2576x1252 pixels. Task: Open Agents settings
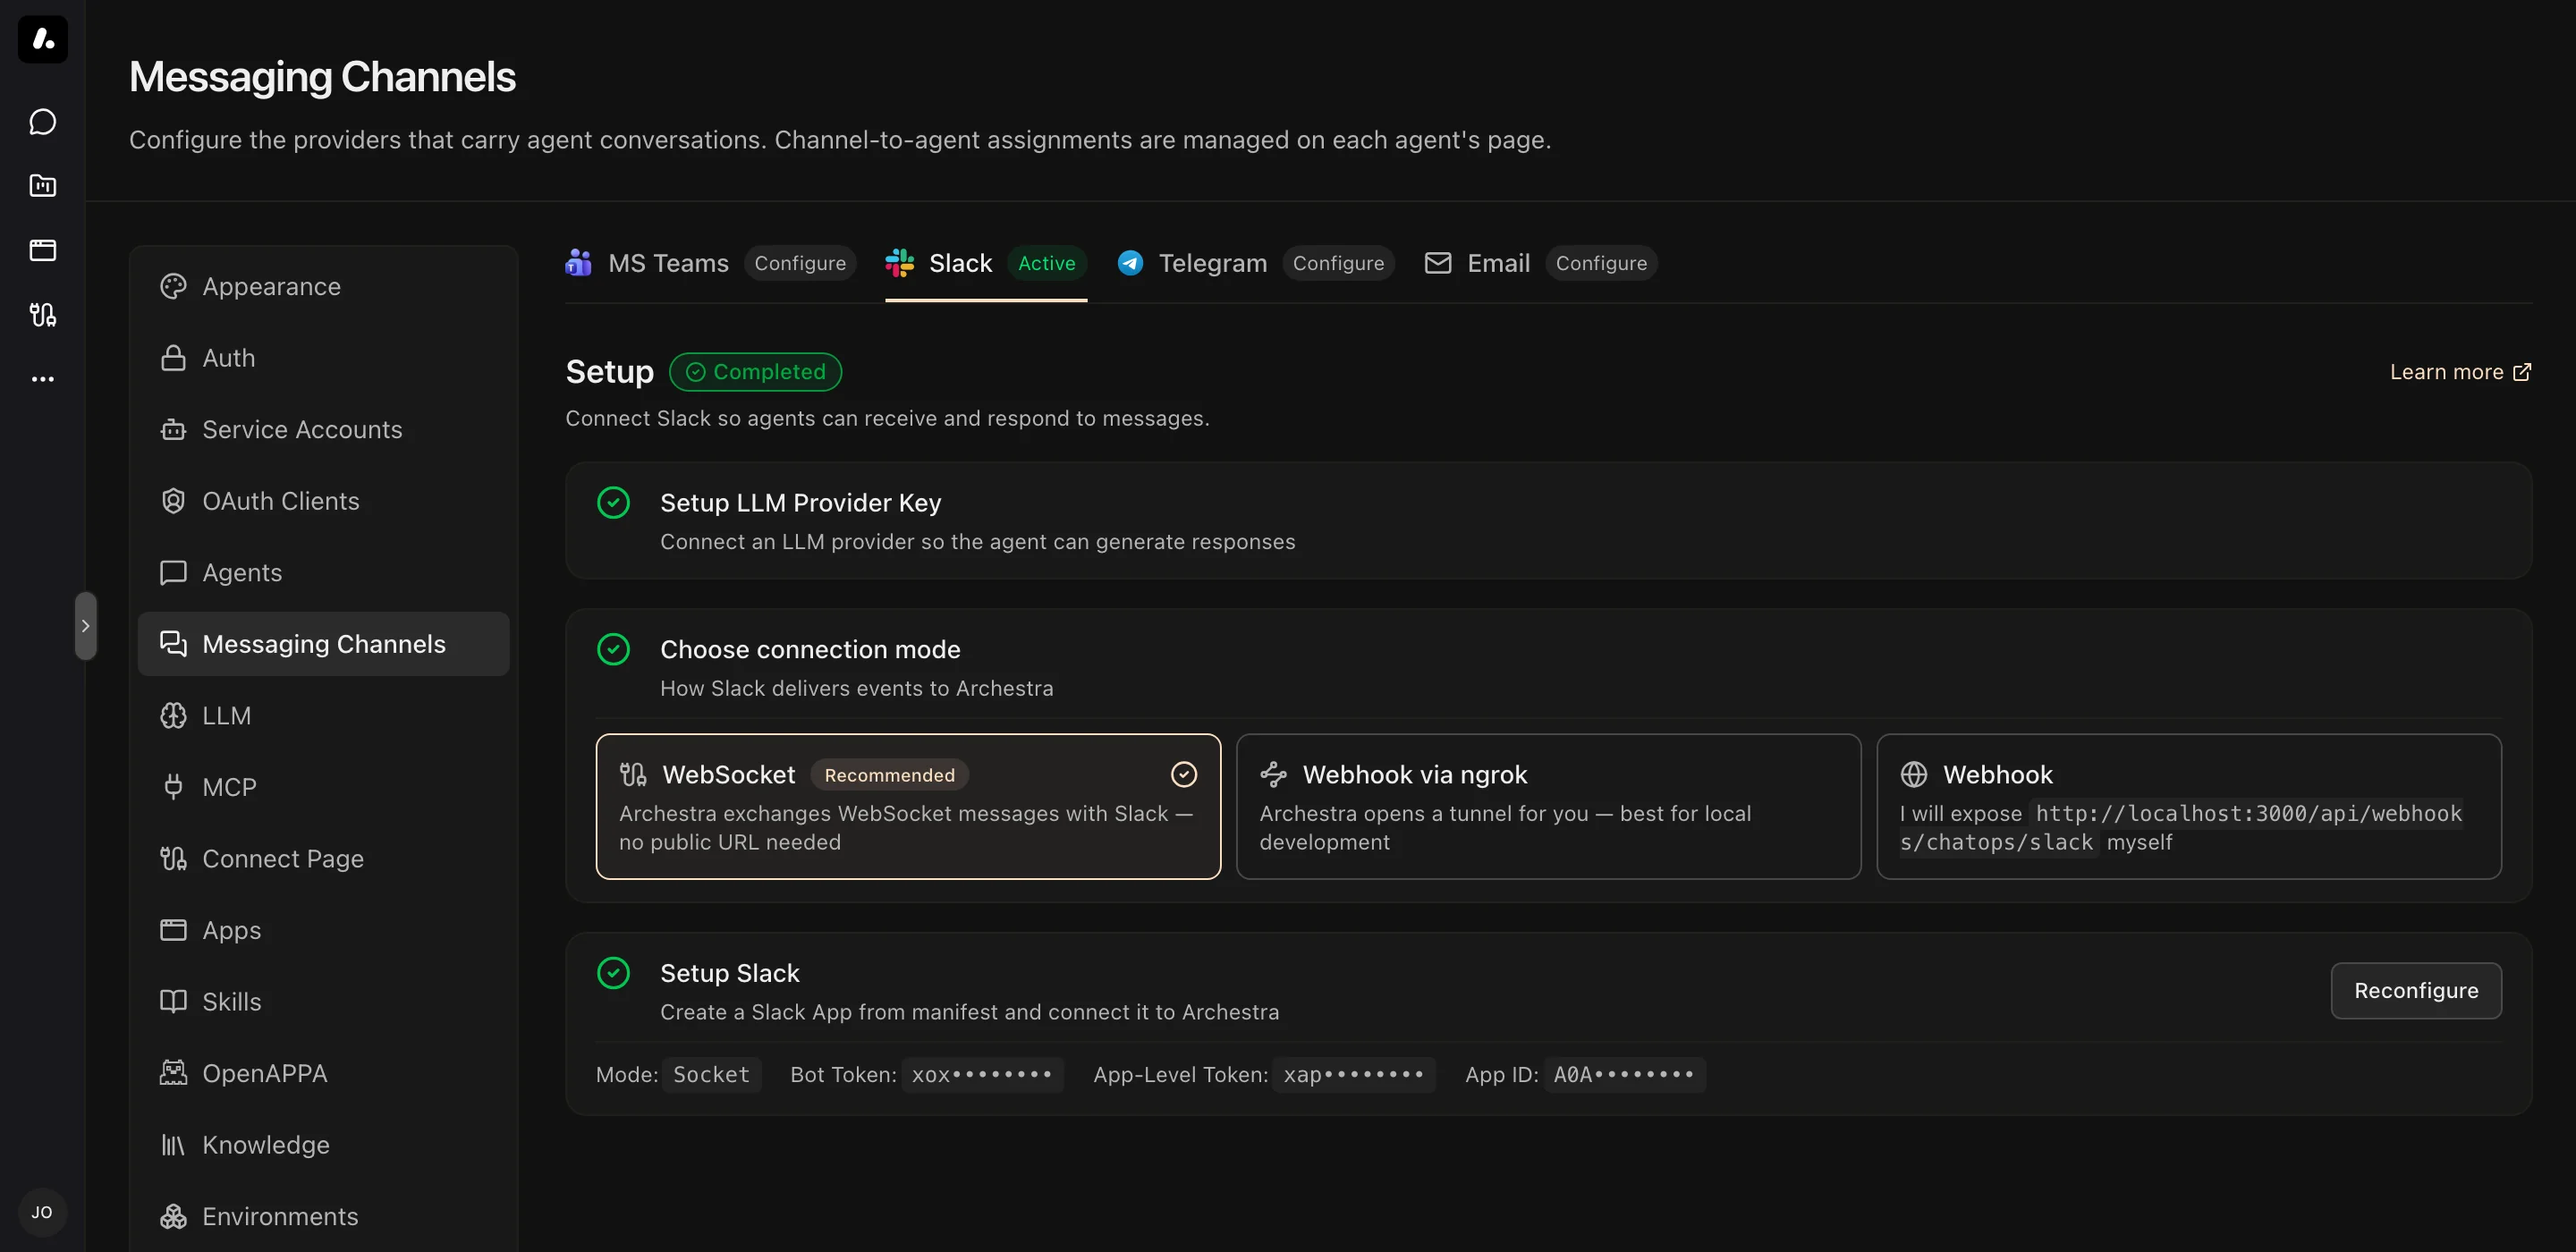323,573
